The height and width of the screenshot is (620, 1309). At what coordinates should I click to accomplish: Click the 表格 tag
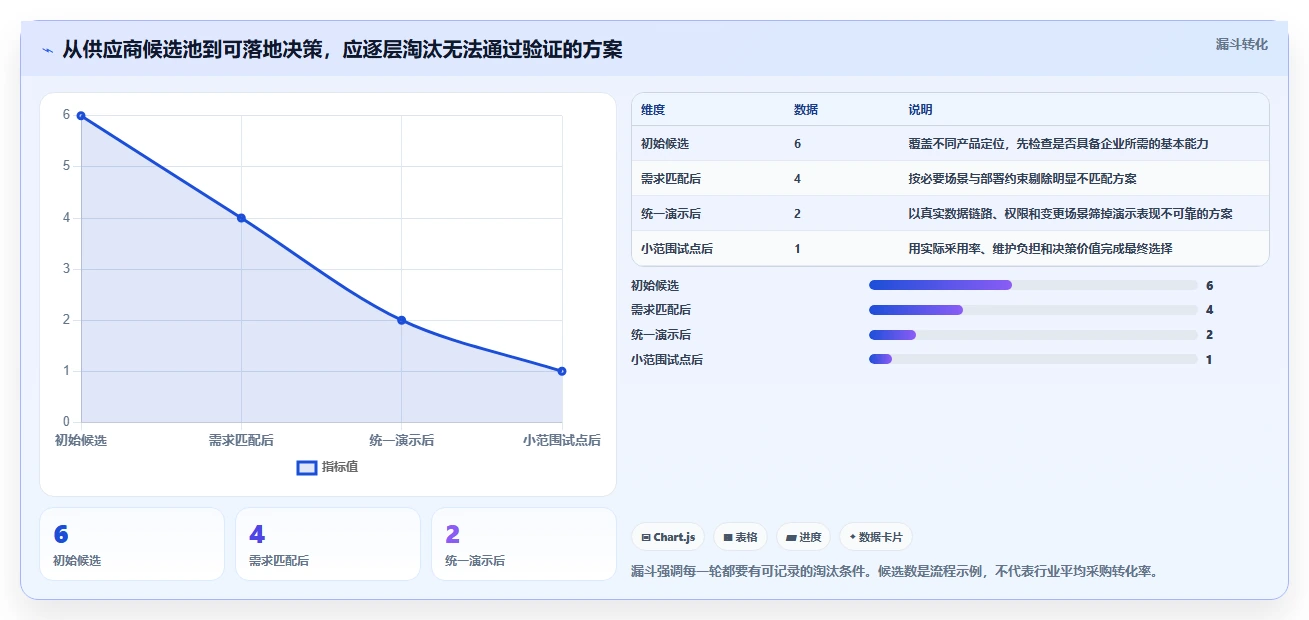pyautogui.click(x=741, y=537)
